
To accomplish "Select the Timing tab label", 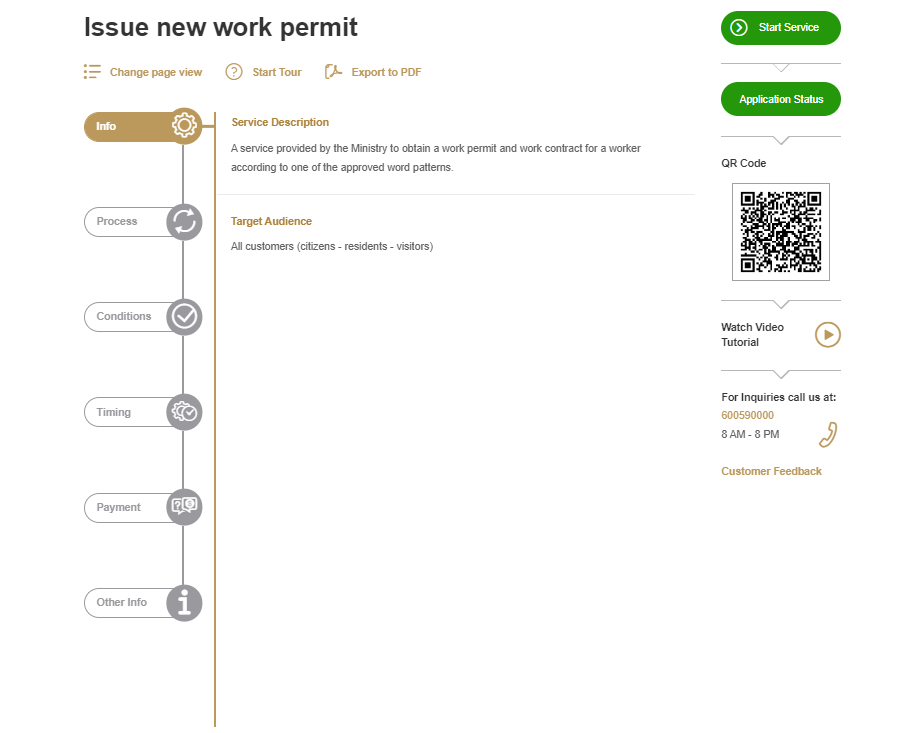I will pyautogui.click(x=114, y=412).
